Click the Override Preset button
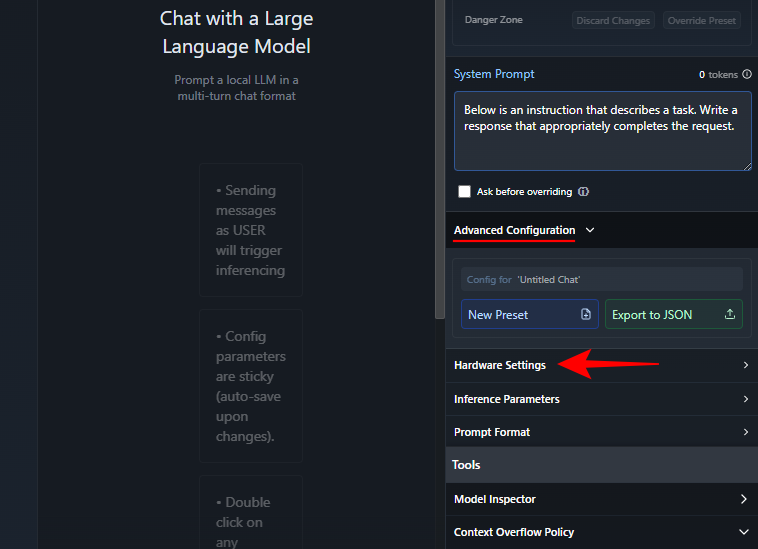 tap(701, 21)
